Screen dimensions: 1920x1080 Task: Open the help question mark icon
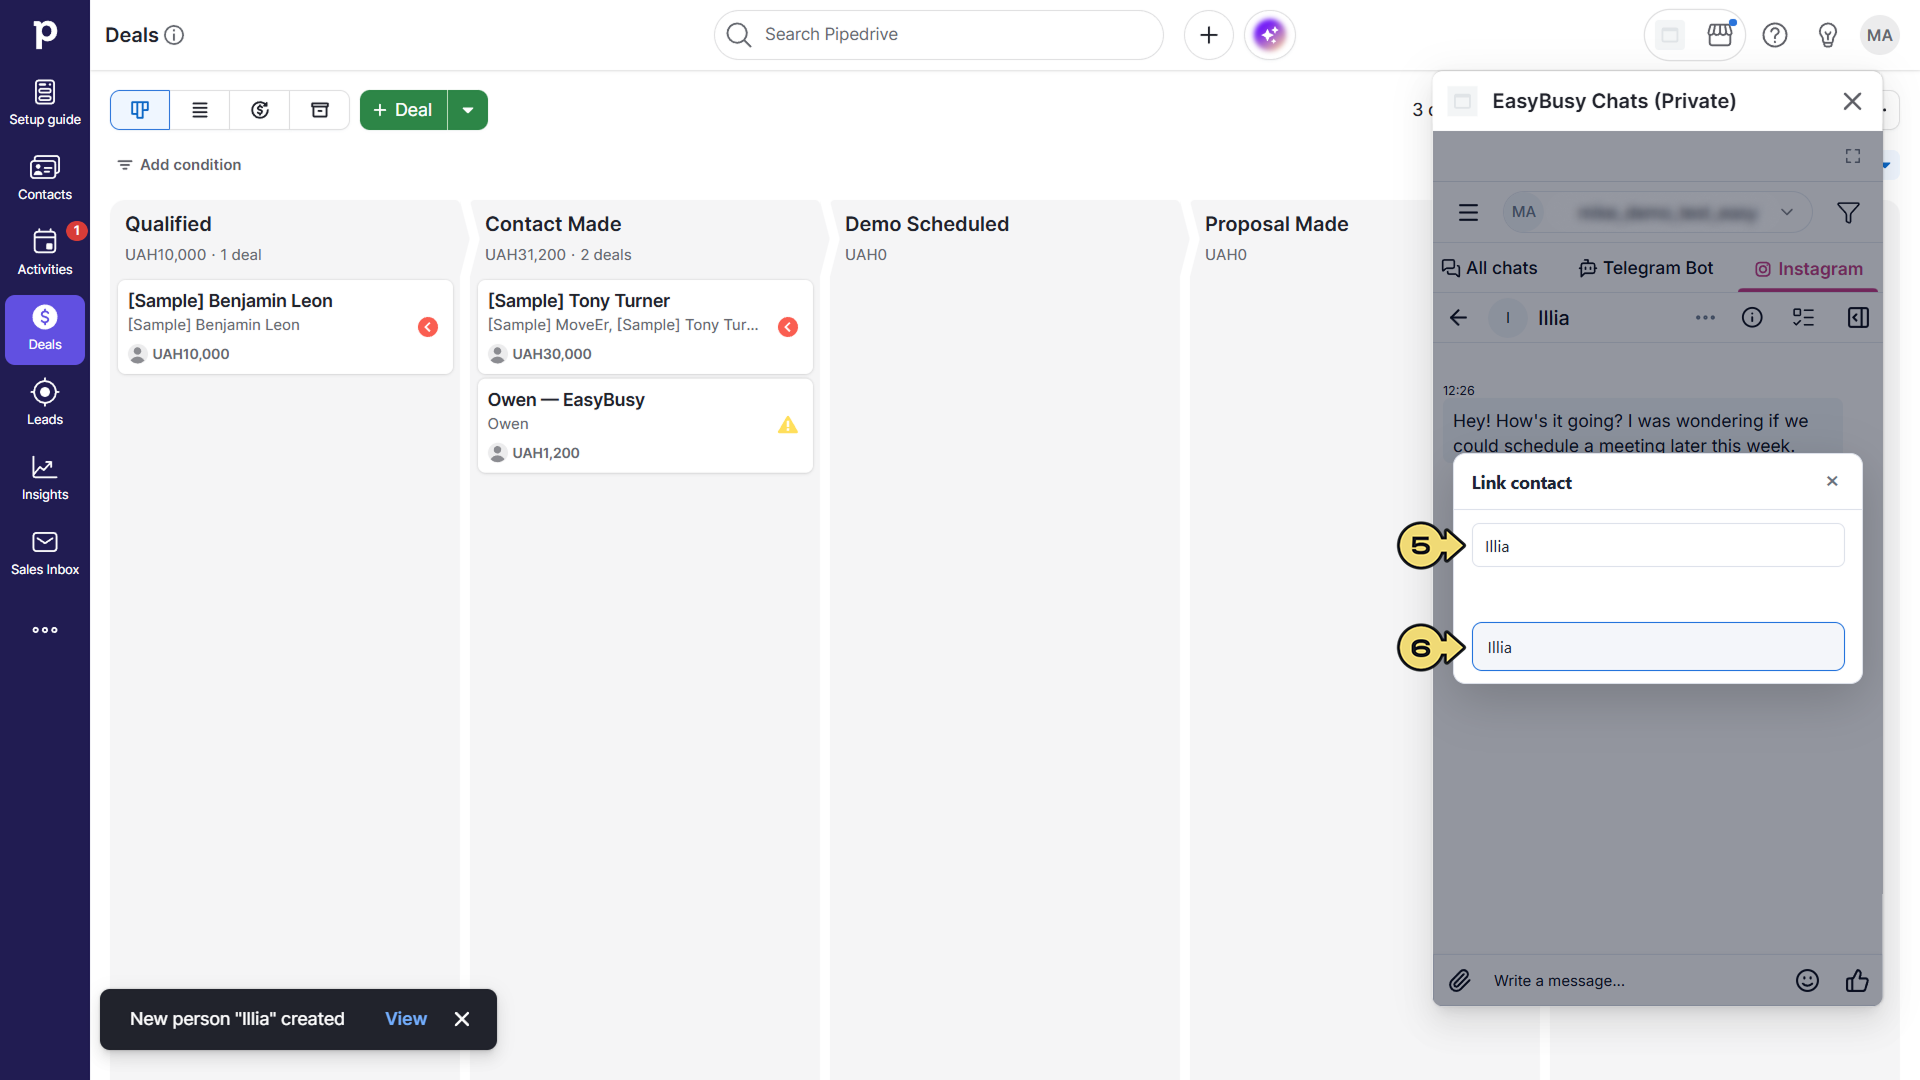coord(1775,35)
